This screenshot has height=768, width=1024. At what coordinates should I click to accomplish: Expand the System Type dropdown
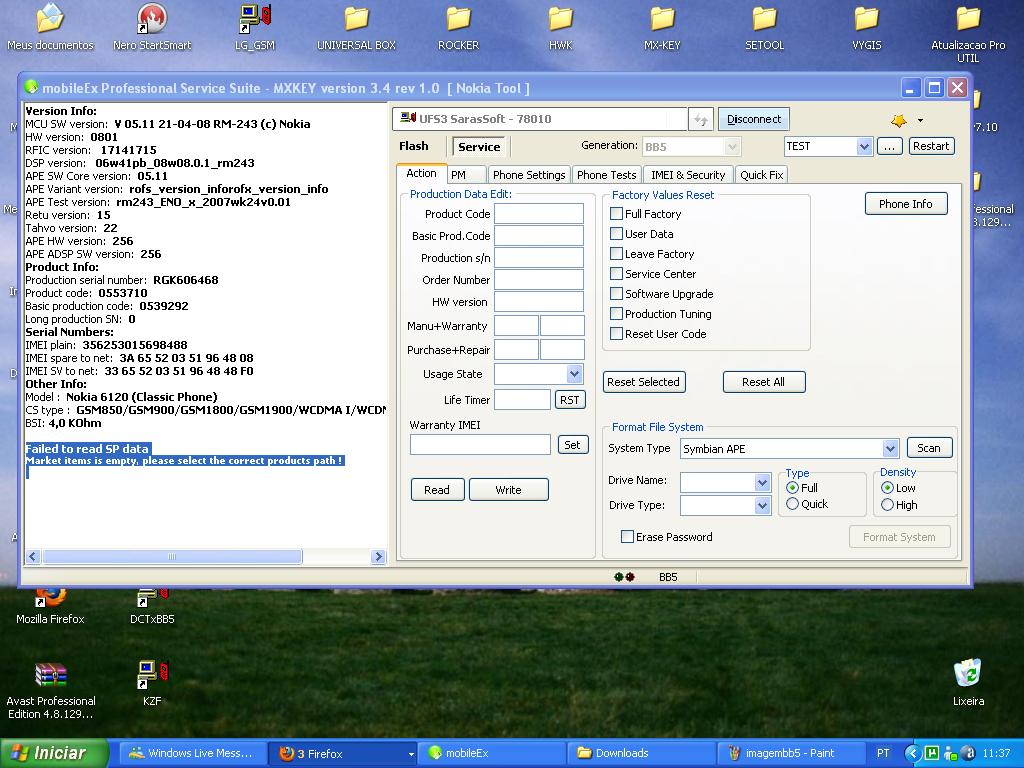pos(889,449)
